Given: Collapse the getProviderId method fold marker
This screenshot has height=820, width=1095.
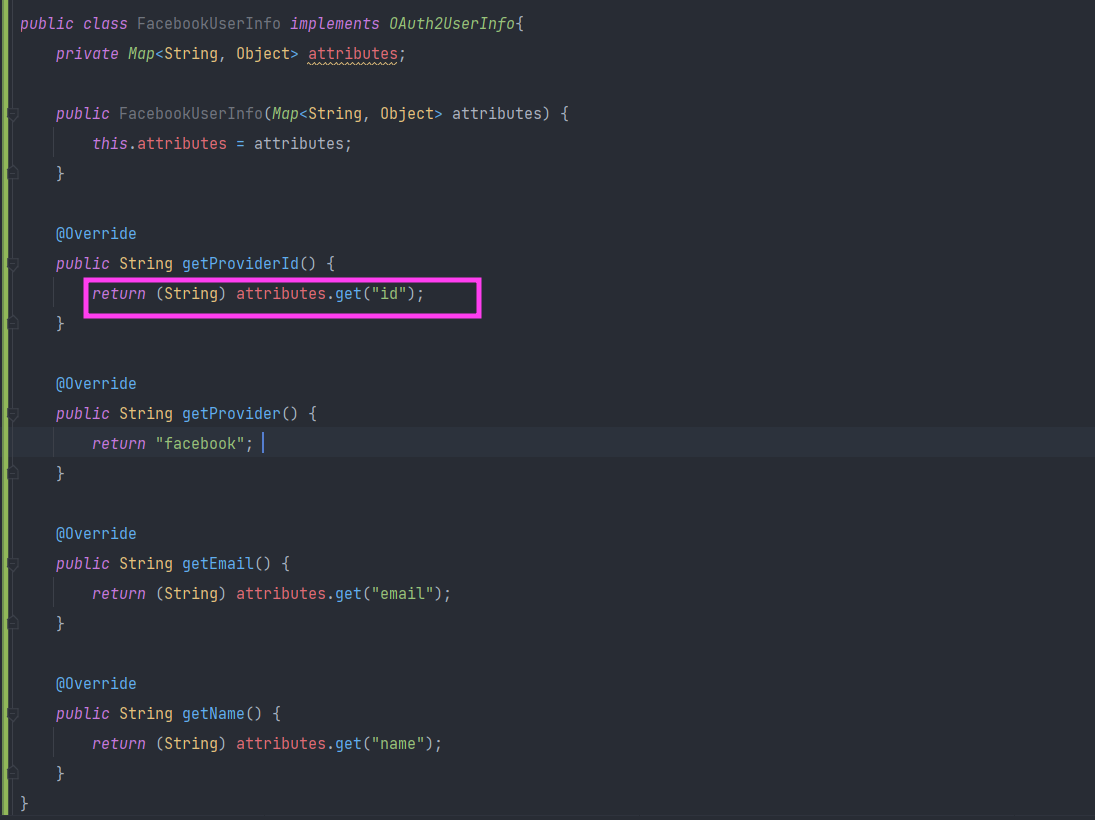Looking at the screenshot, I should pyautogui.click(x=13, y=264).
